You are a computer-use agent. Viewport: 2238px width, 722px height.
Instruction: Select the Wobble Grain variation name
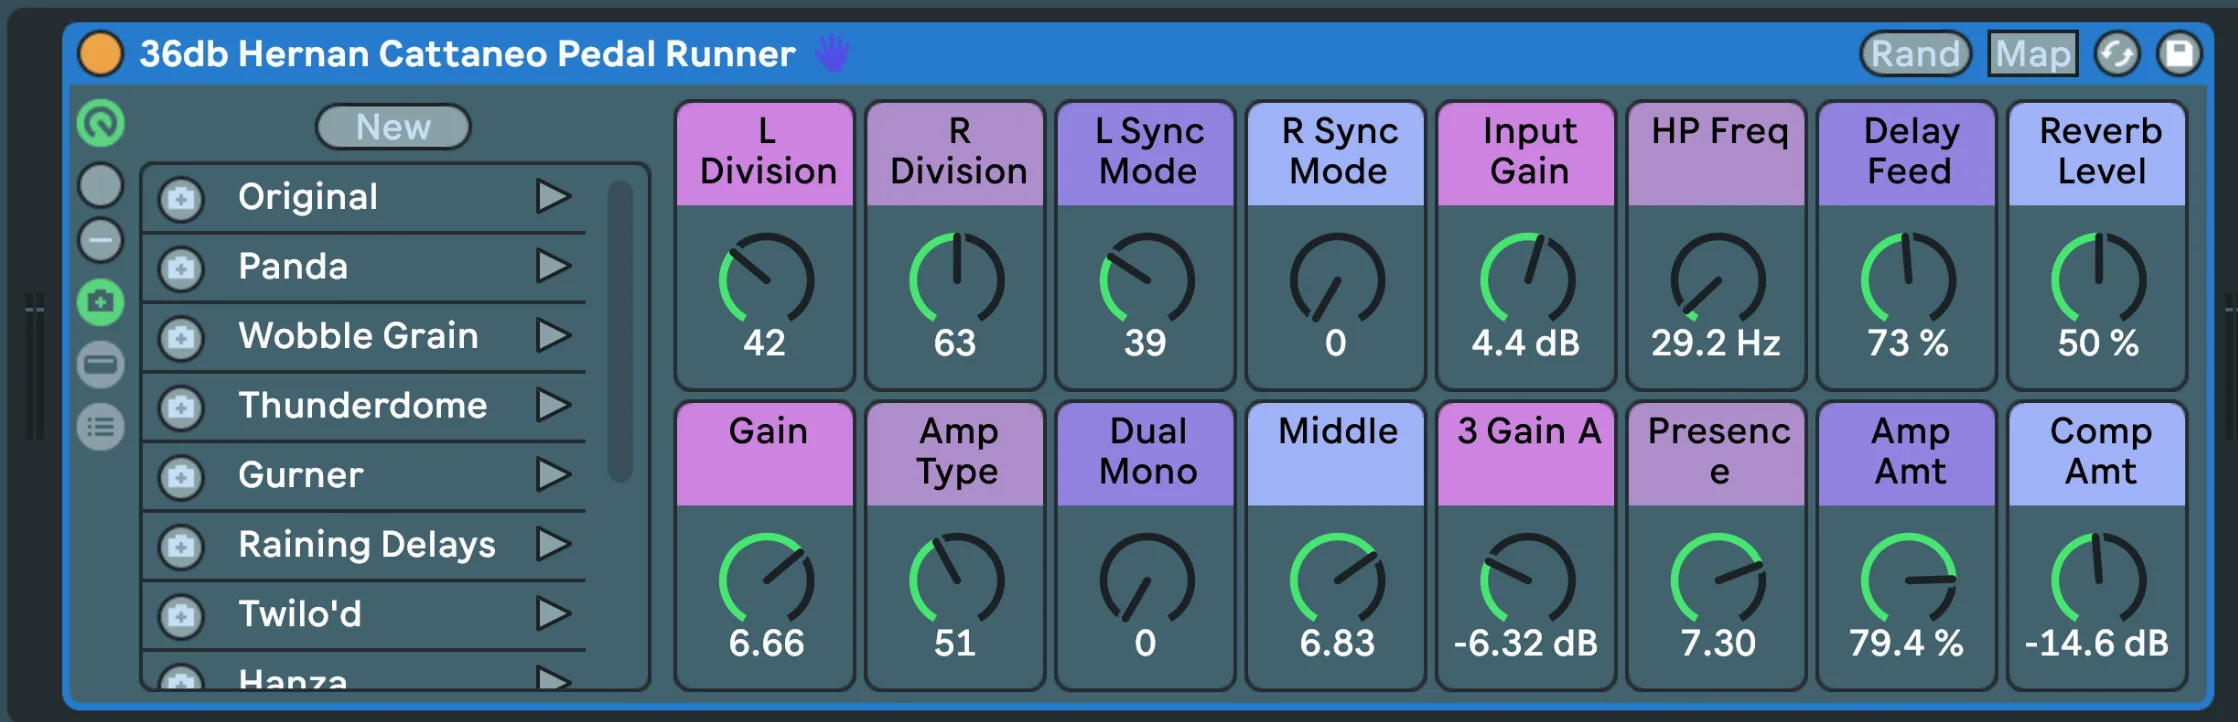point(358,336)
